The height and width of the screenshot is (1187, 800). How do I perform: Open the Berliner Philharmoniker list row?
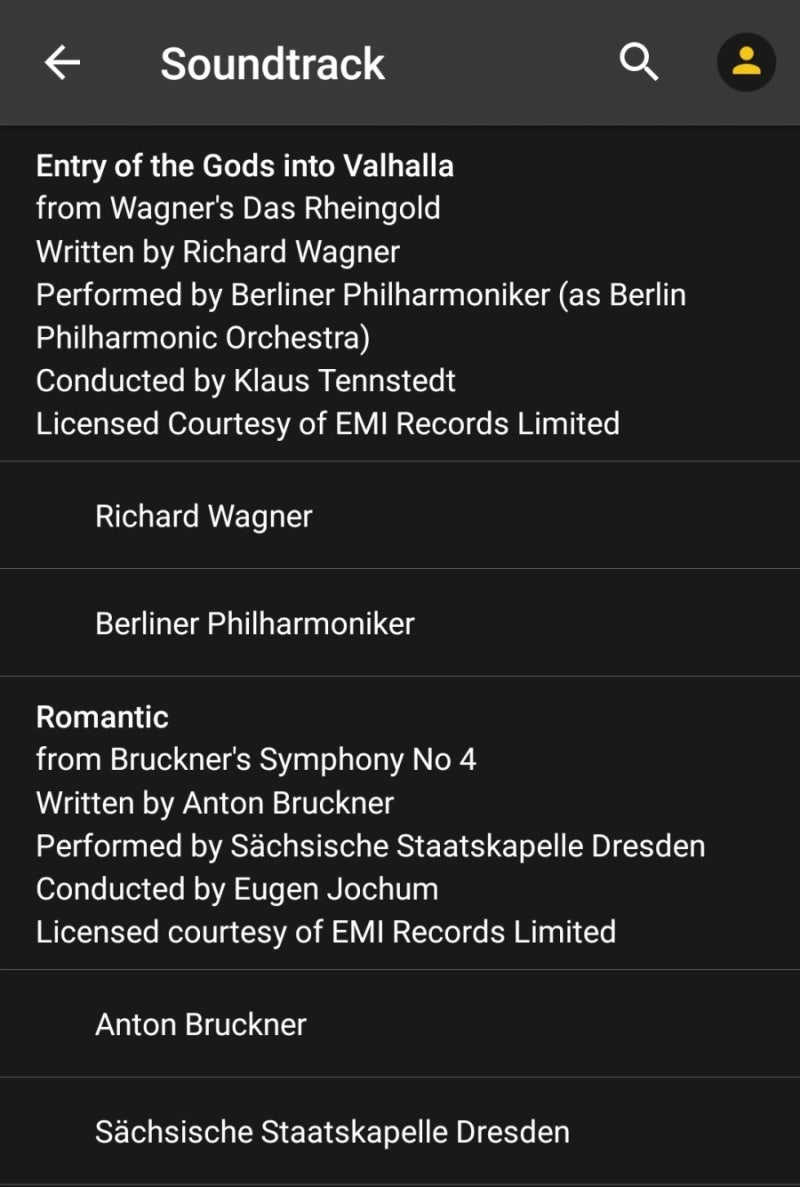(254, 624)
